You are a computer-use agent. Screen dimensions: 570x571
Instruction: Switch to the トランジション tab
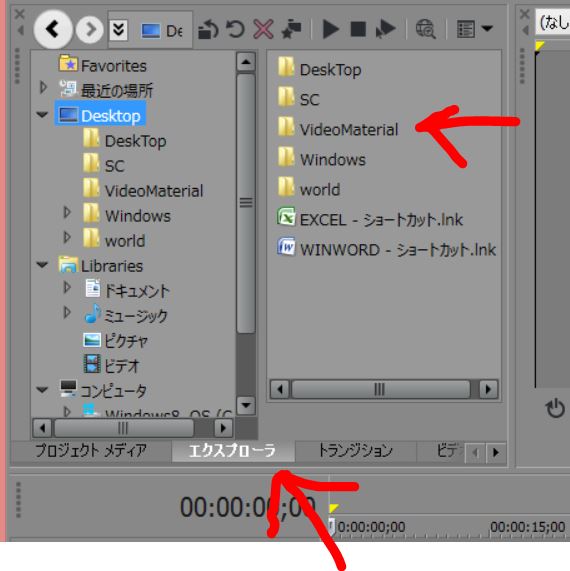[x=355, y=451]
